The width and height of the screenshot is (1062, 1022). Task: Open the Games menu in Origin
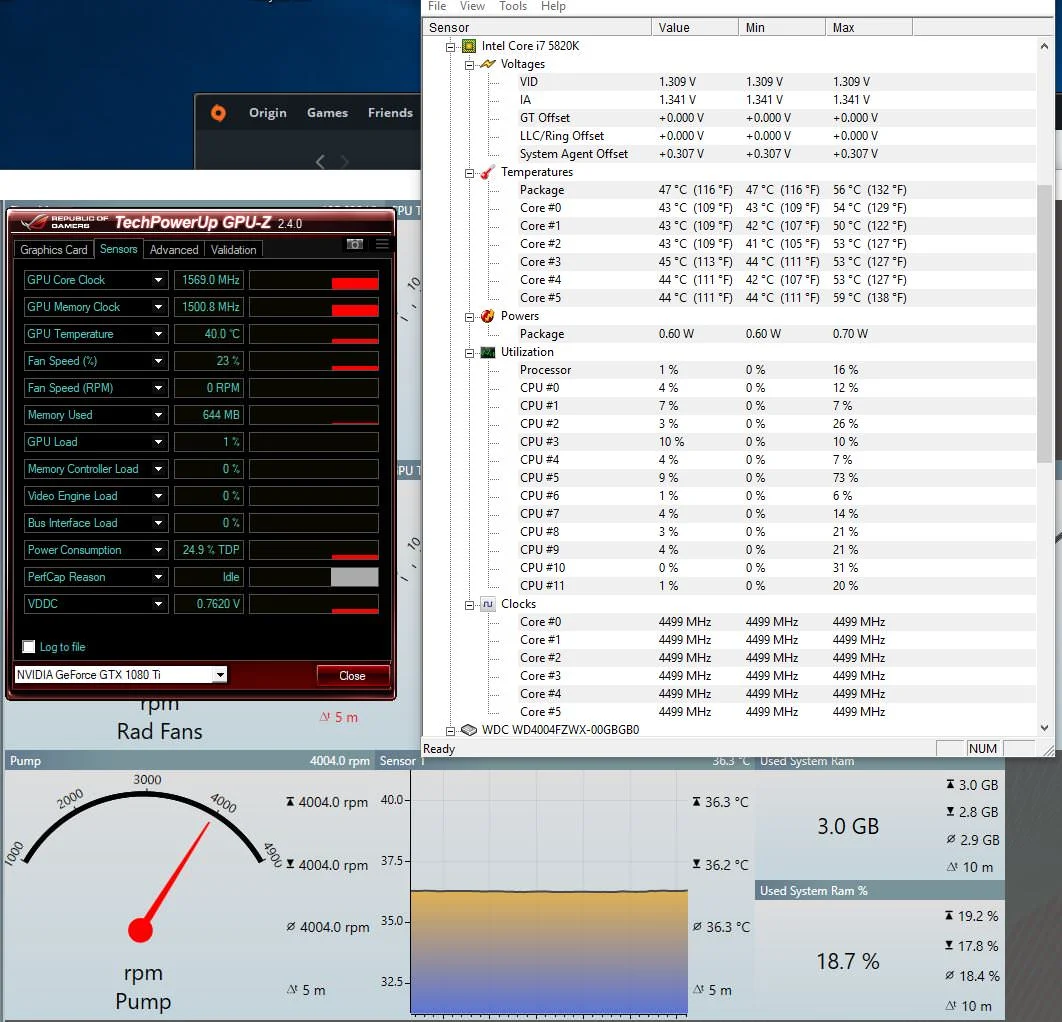pyautogui.click(x=327, y=112)
